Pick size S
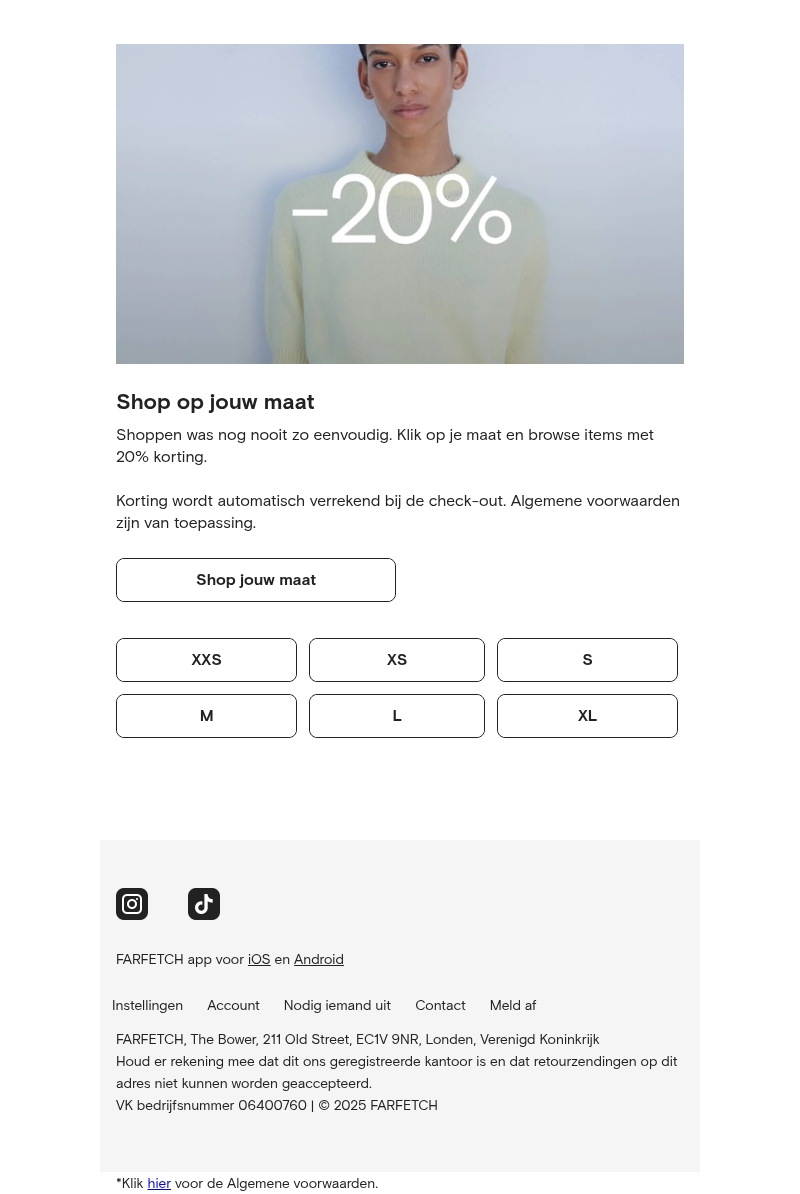The height and width of the screenshot is (1194, 800). 587,660
